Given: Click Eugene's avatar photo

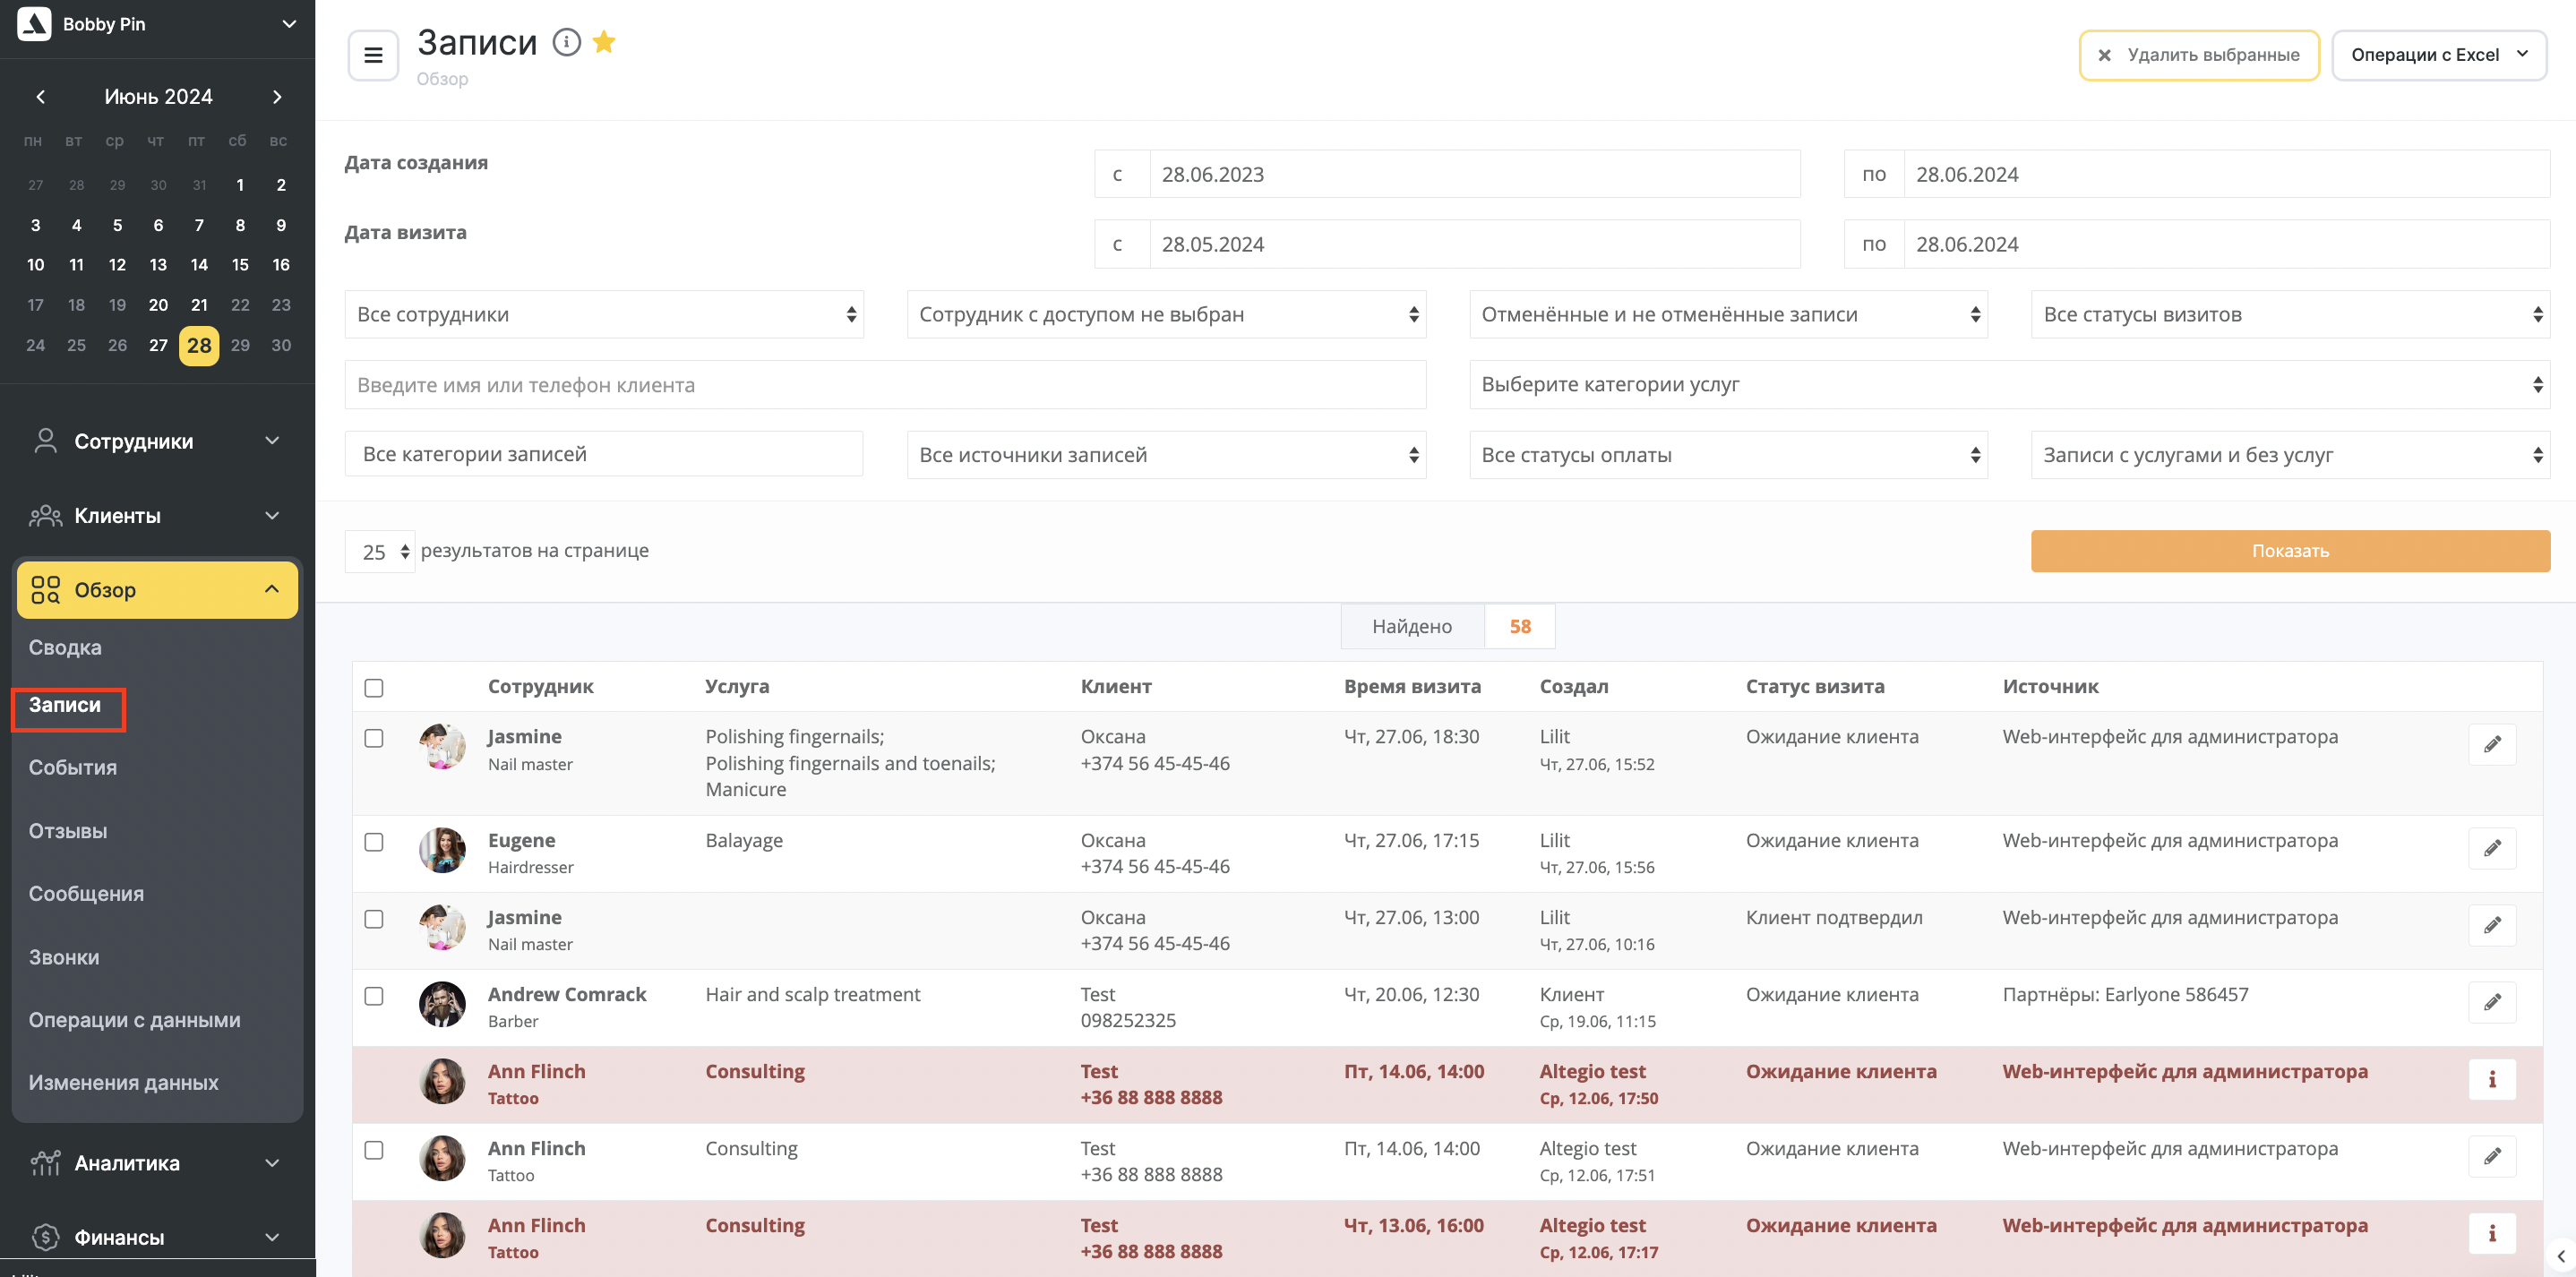Looking at the screenshot, I should tap(442, 850).
